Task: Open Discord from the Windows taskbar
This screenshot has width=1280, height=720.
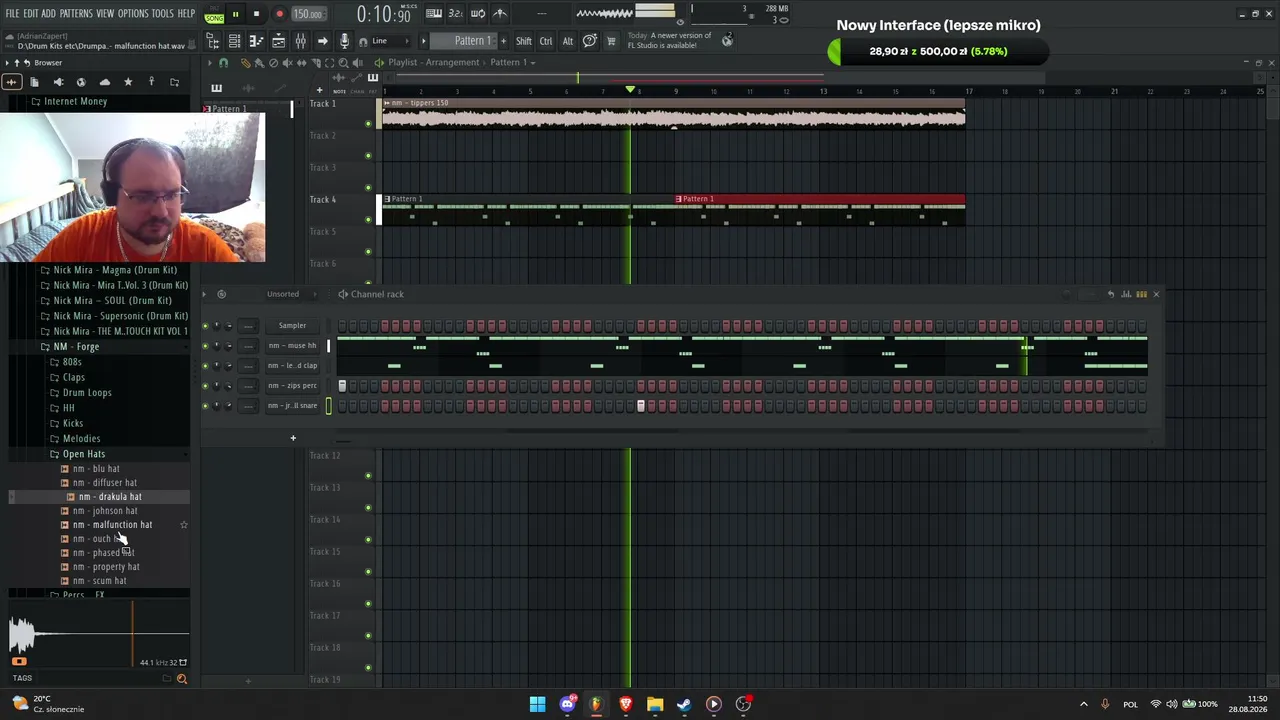Action: (x=568, y=704)
